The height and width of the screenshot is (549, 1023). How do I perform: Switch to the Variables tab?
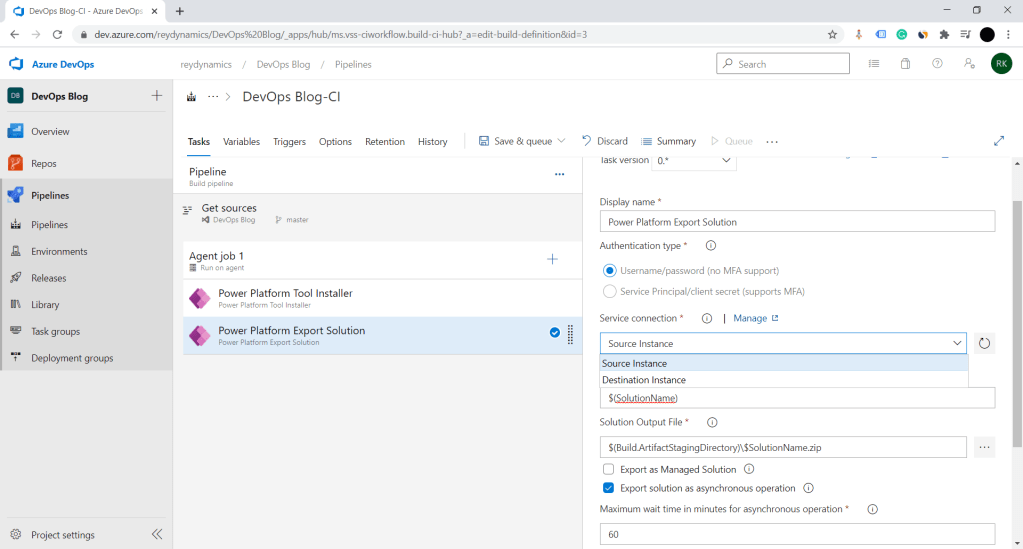241,142
